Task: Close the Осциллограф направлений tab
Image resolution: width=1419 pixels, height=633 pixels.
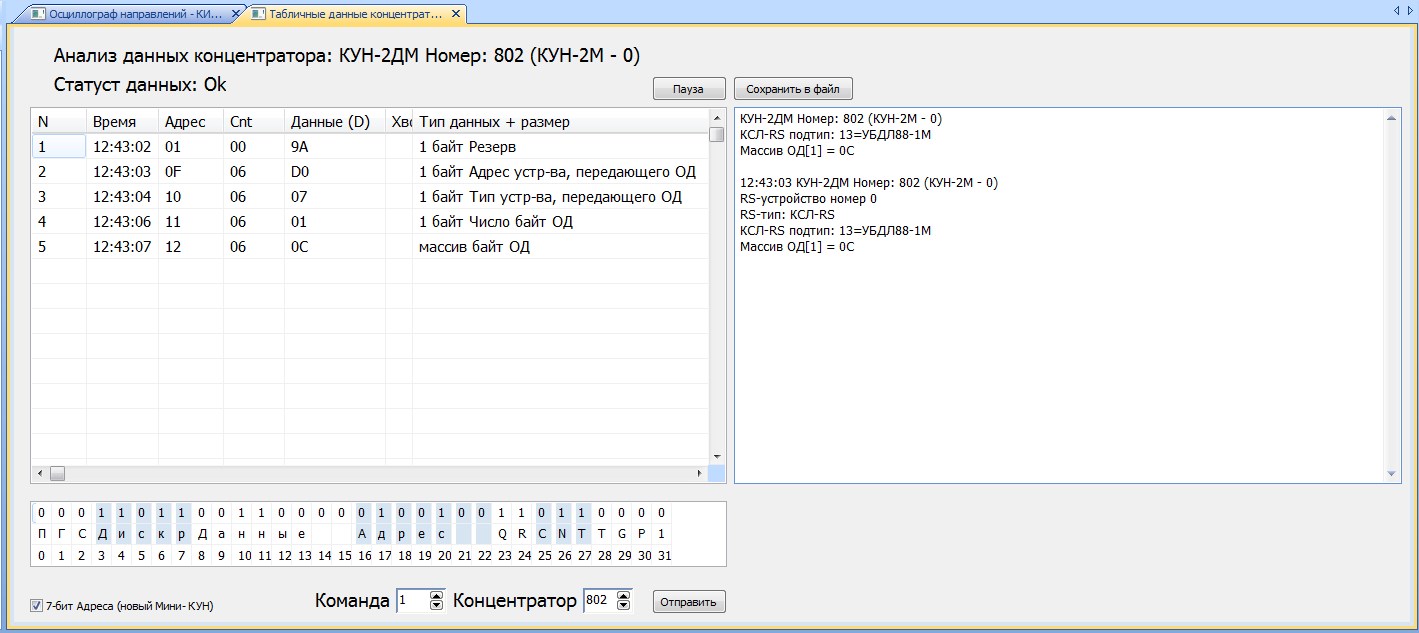Action: click(236, 14)
